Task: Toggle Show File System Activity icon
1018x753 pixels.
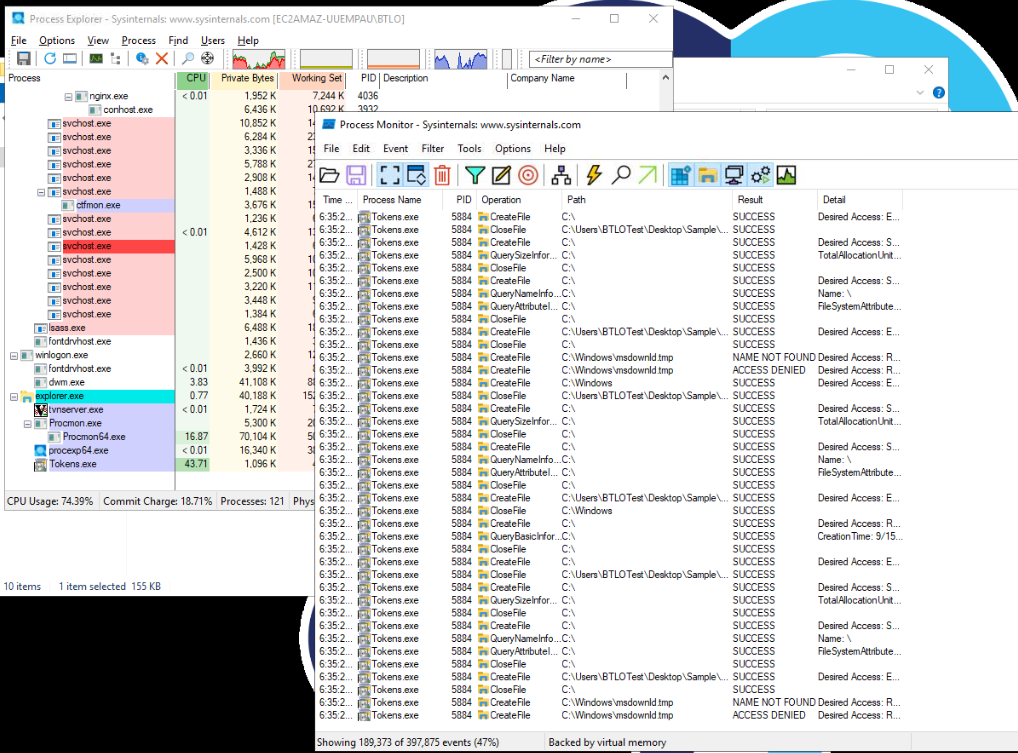Action: (707, 175)
